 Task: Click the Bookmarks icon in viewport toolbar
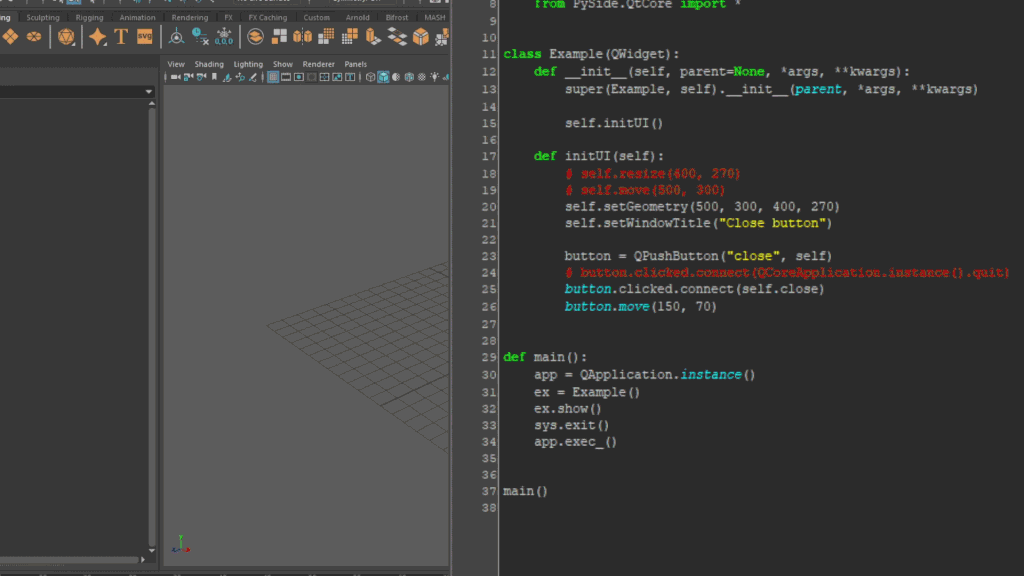pos(213,77)
